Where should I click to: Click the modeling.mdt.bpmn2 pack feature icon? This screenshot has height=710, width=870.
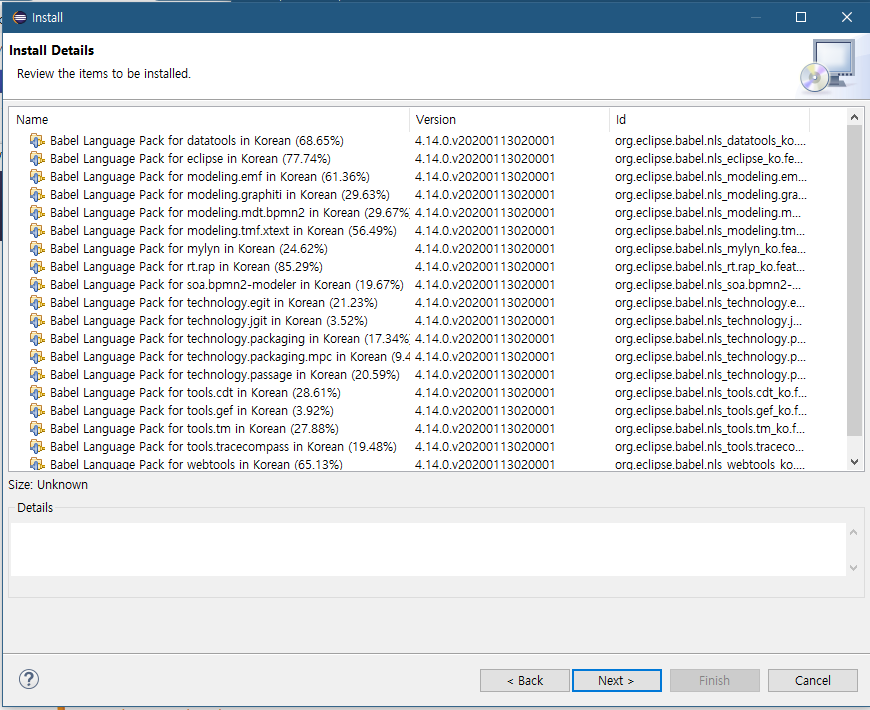click(37, 213)
